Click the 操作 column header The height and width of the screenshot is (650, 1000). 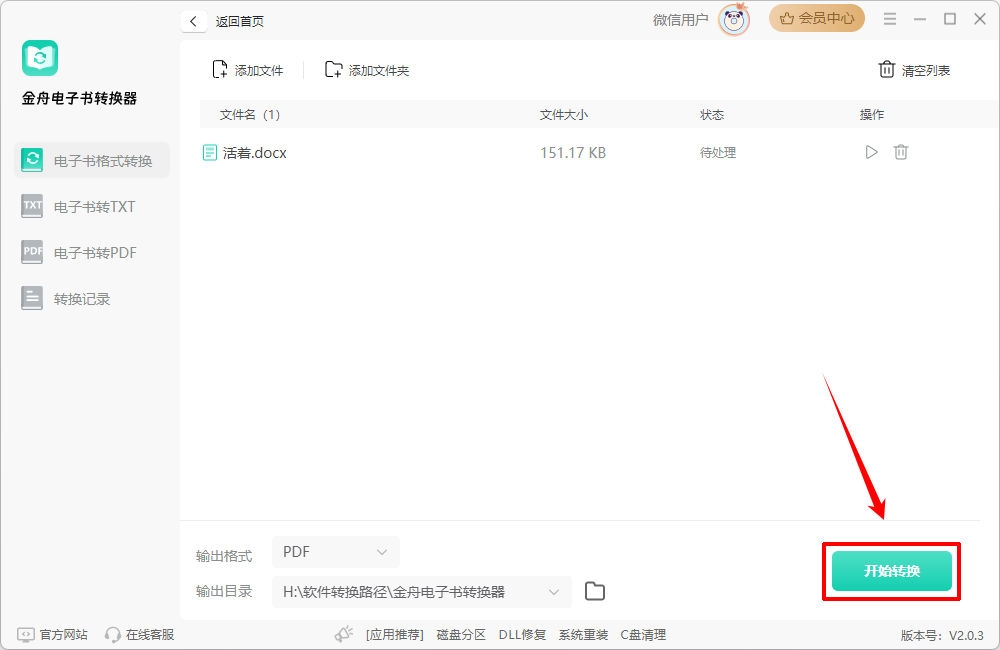click(x=872, y=115)
